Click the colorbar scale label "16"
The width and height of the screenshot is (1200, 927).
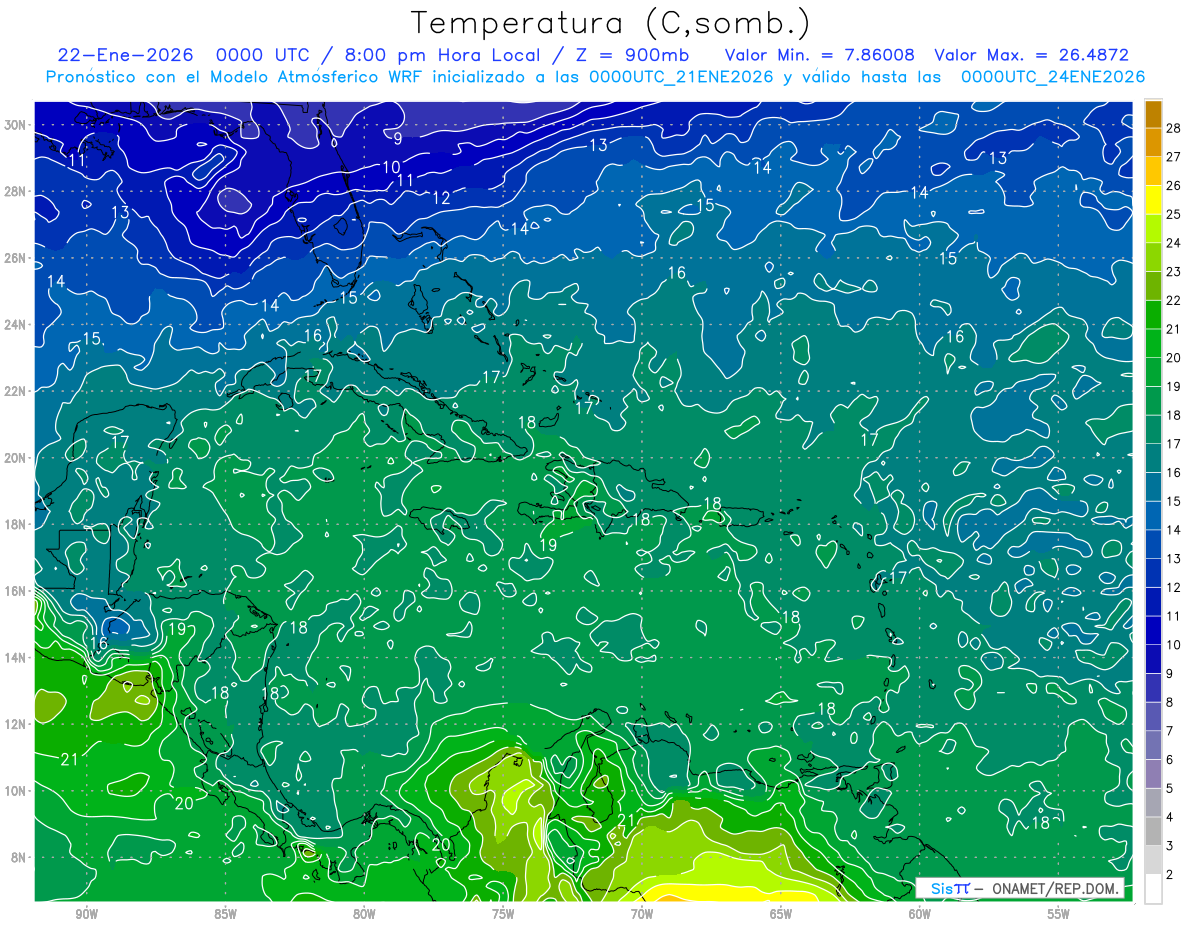click(x=1174, y=473)
